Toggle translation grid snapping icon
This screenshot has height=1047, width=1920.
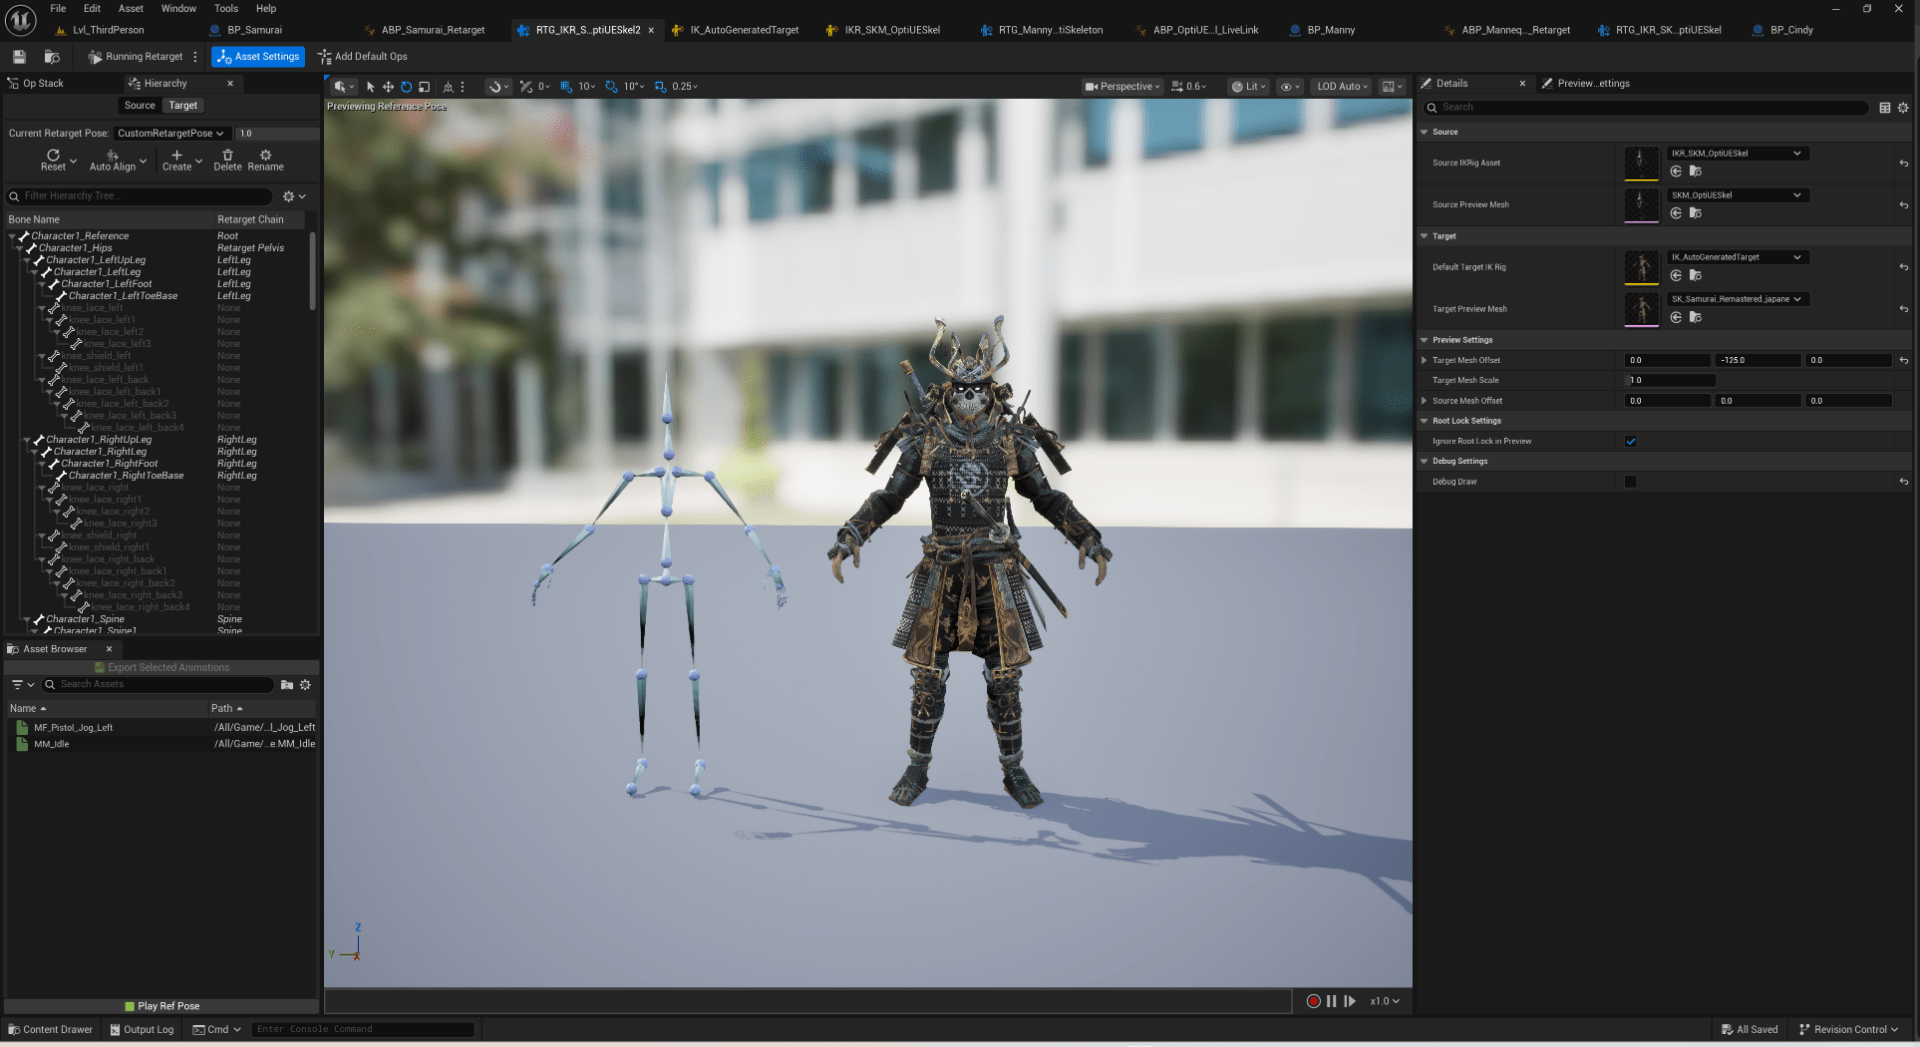(x=566, y=87)
